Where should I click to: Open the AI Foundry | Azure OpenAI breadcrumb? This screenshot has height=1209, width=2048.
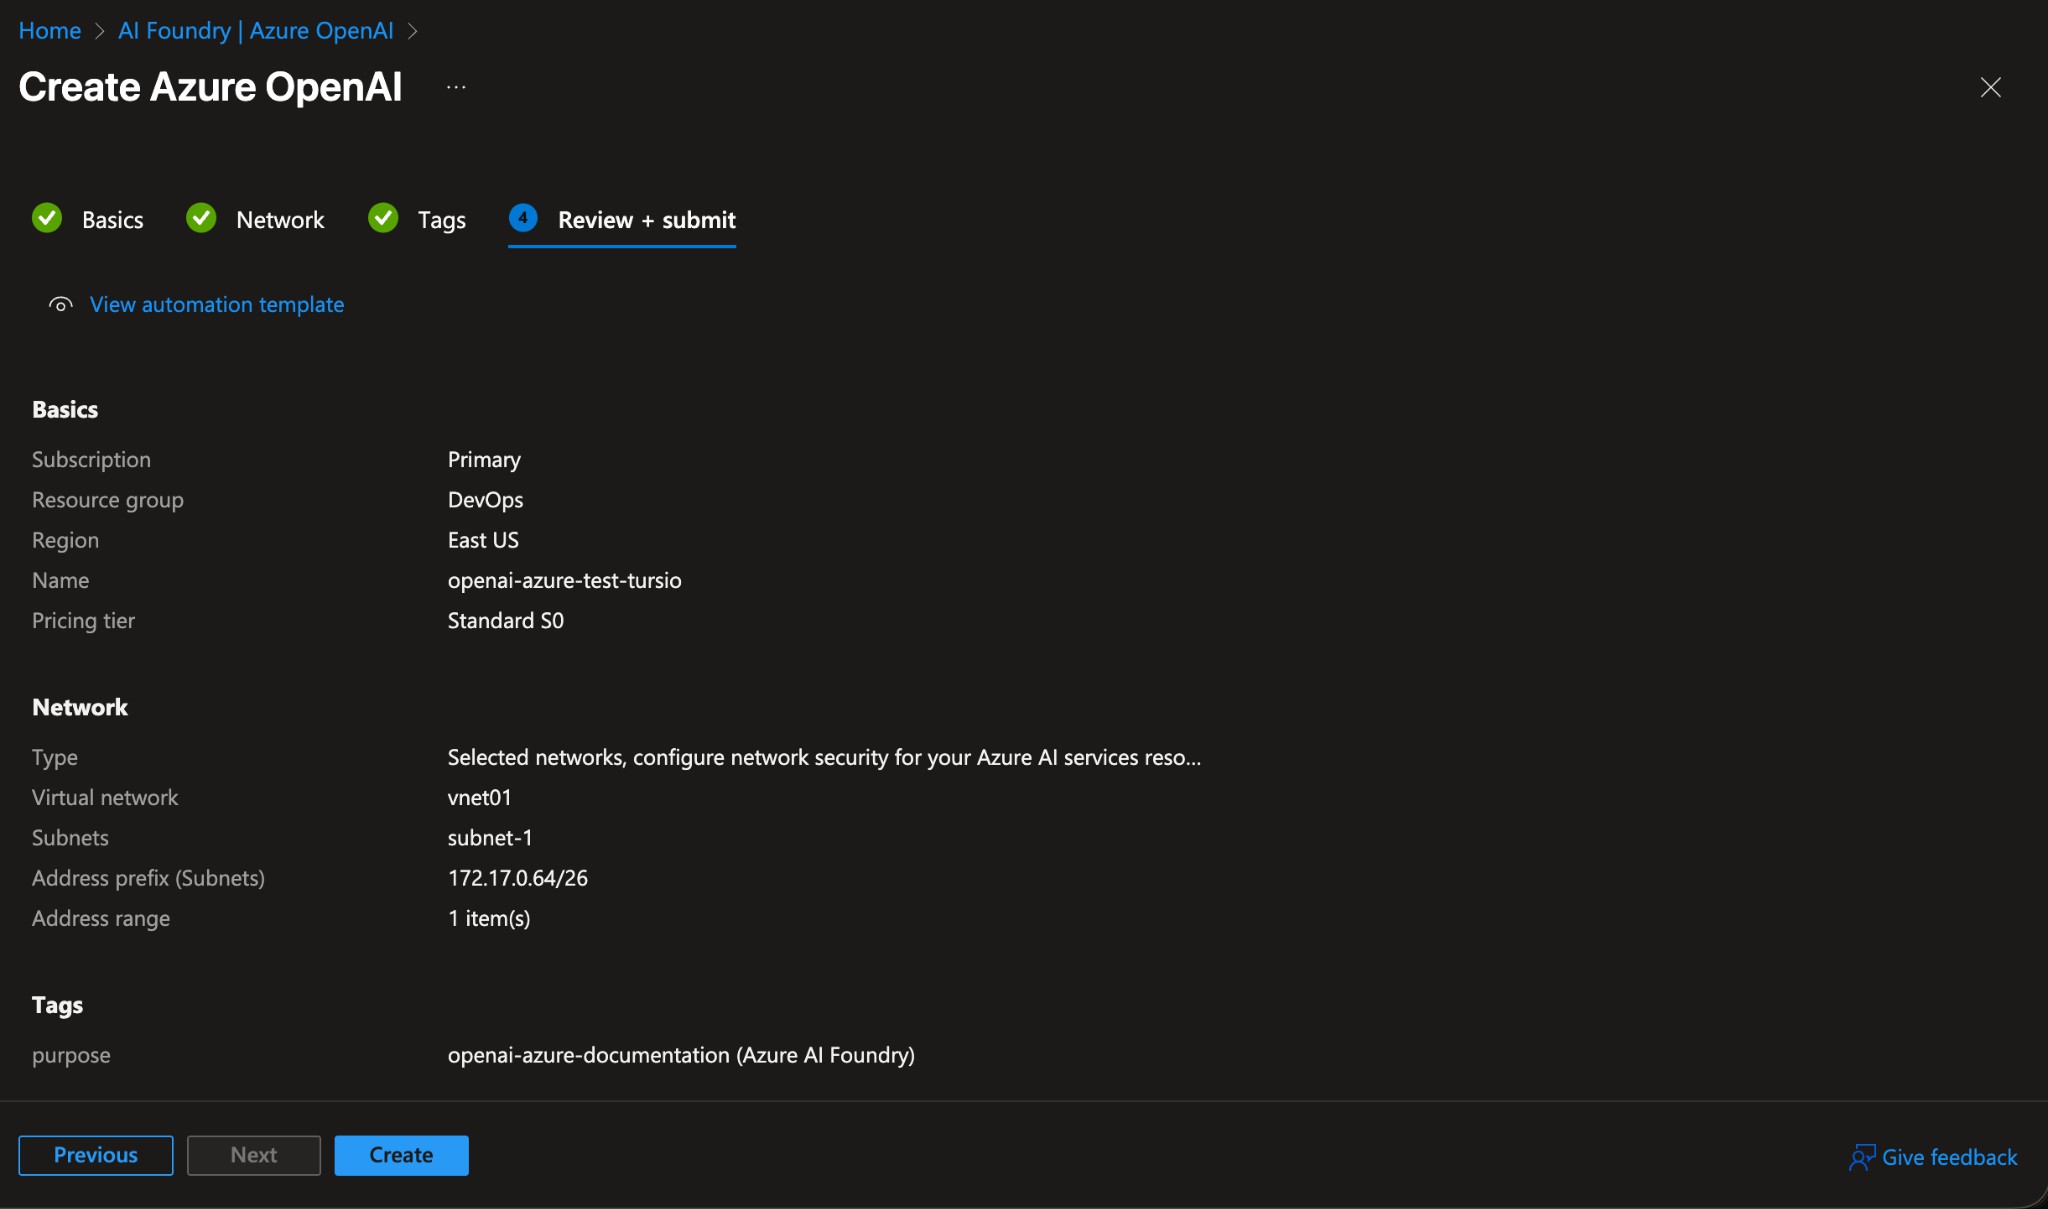[x=255, y=31]
